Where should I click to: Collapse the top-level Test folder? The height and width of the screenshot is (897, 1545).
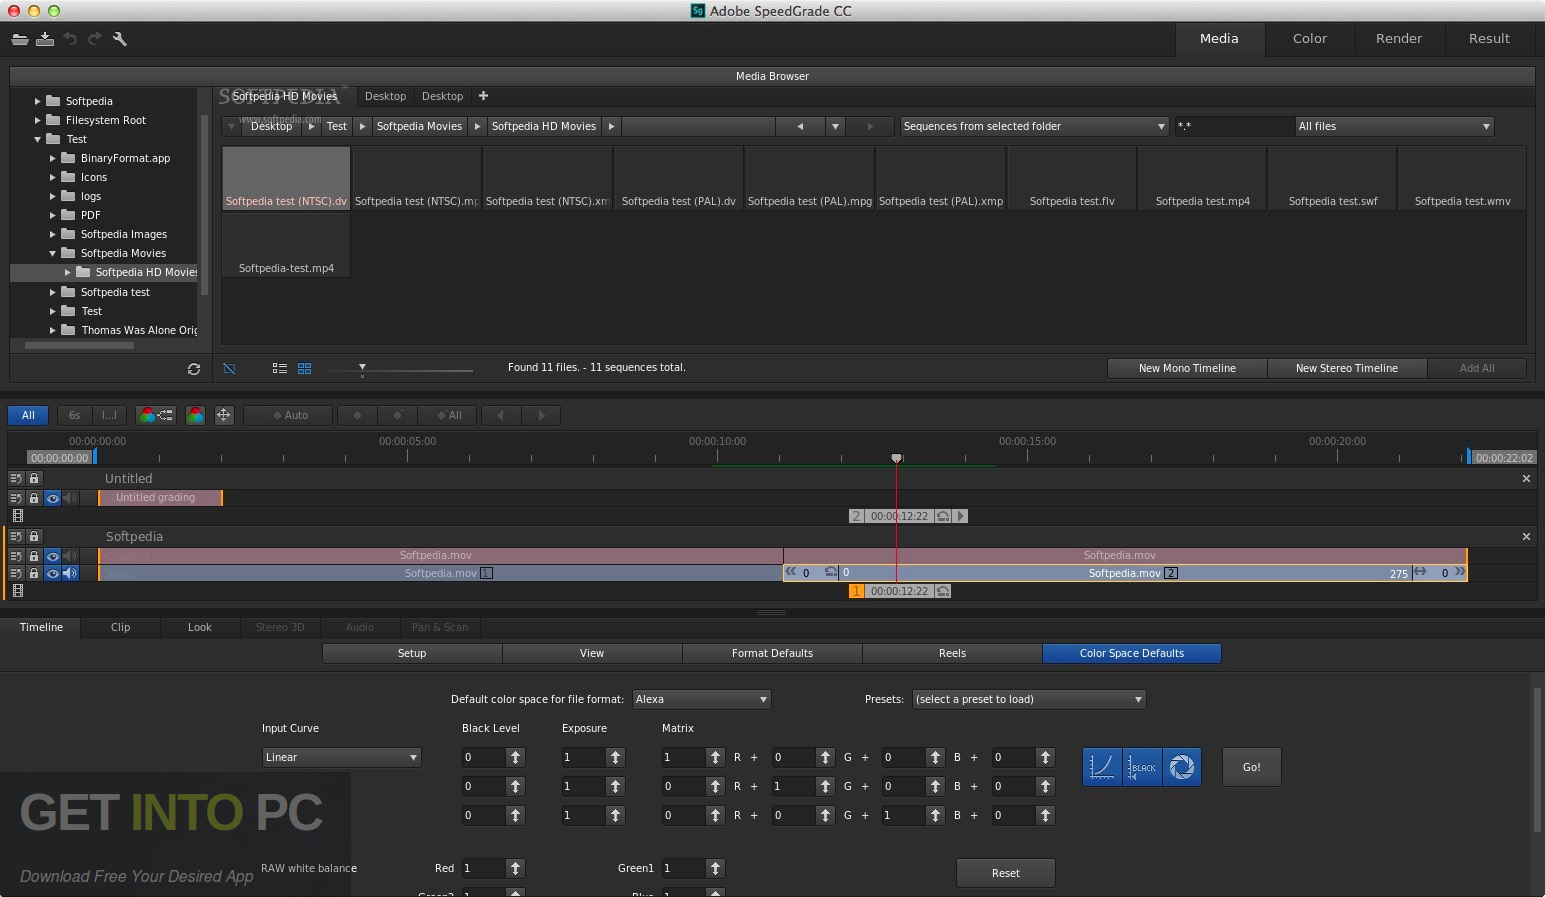tap(38, 139)
